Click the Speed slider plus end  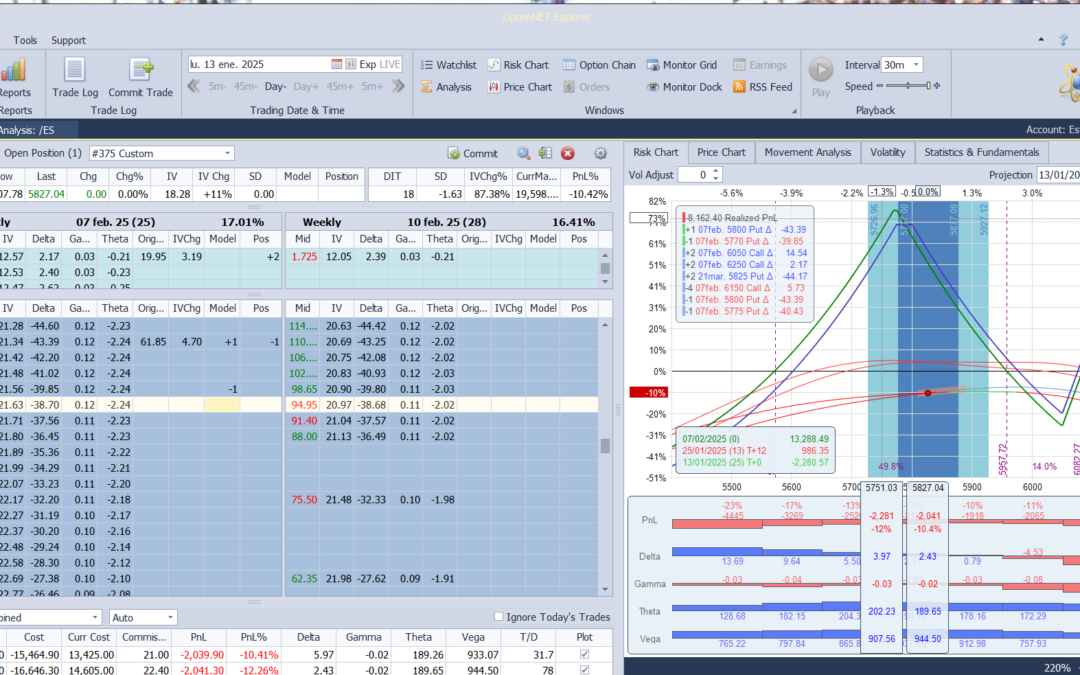pyautogui.click(x=937, y=86)
